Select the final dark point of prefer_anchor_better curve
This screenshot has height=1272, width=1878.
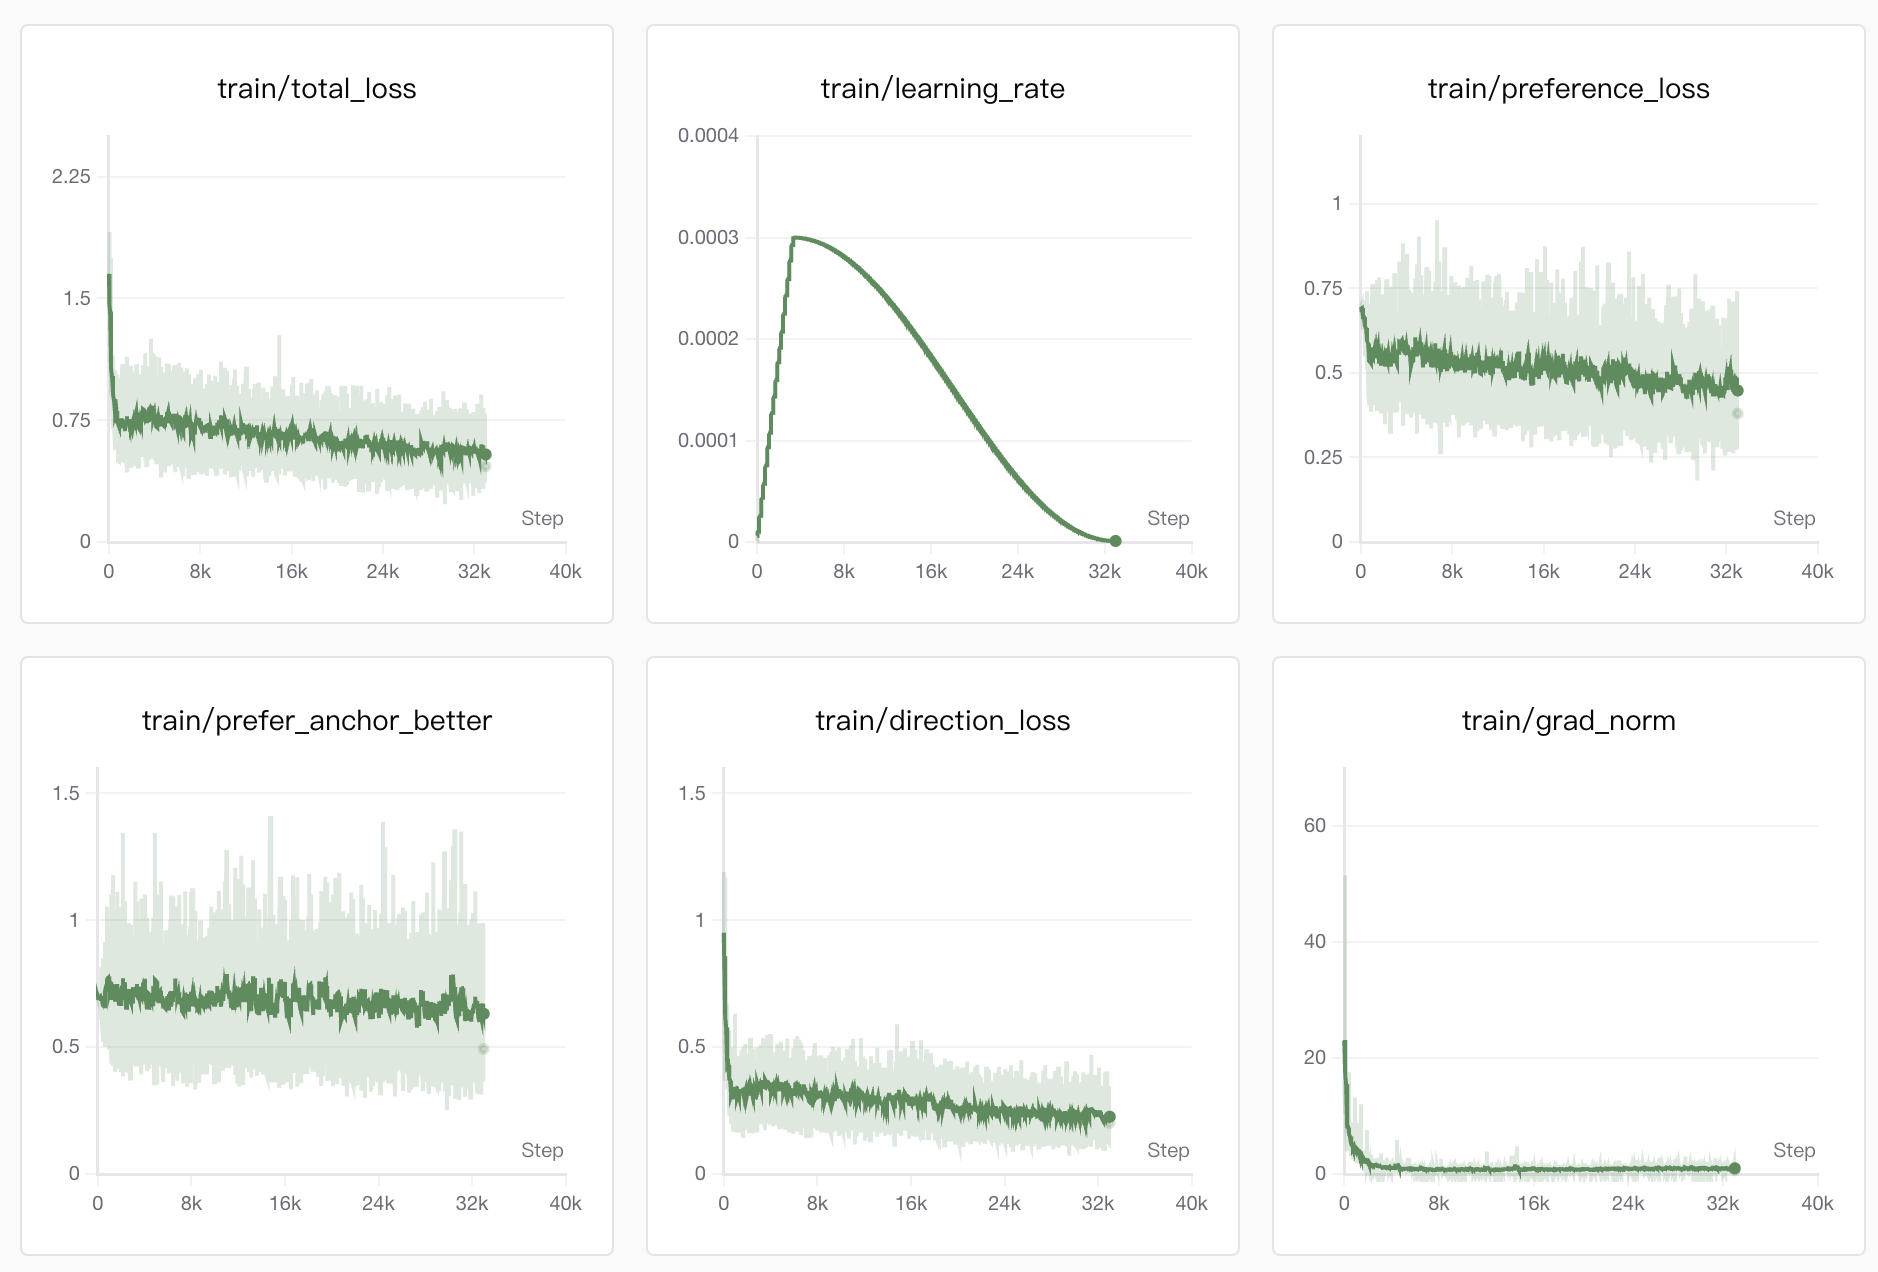(x=484, y=1014)
